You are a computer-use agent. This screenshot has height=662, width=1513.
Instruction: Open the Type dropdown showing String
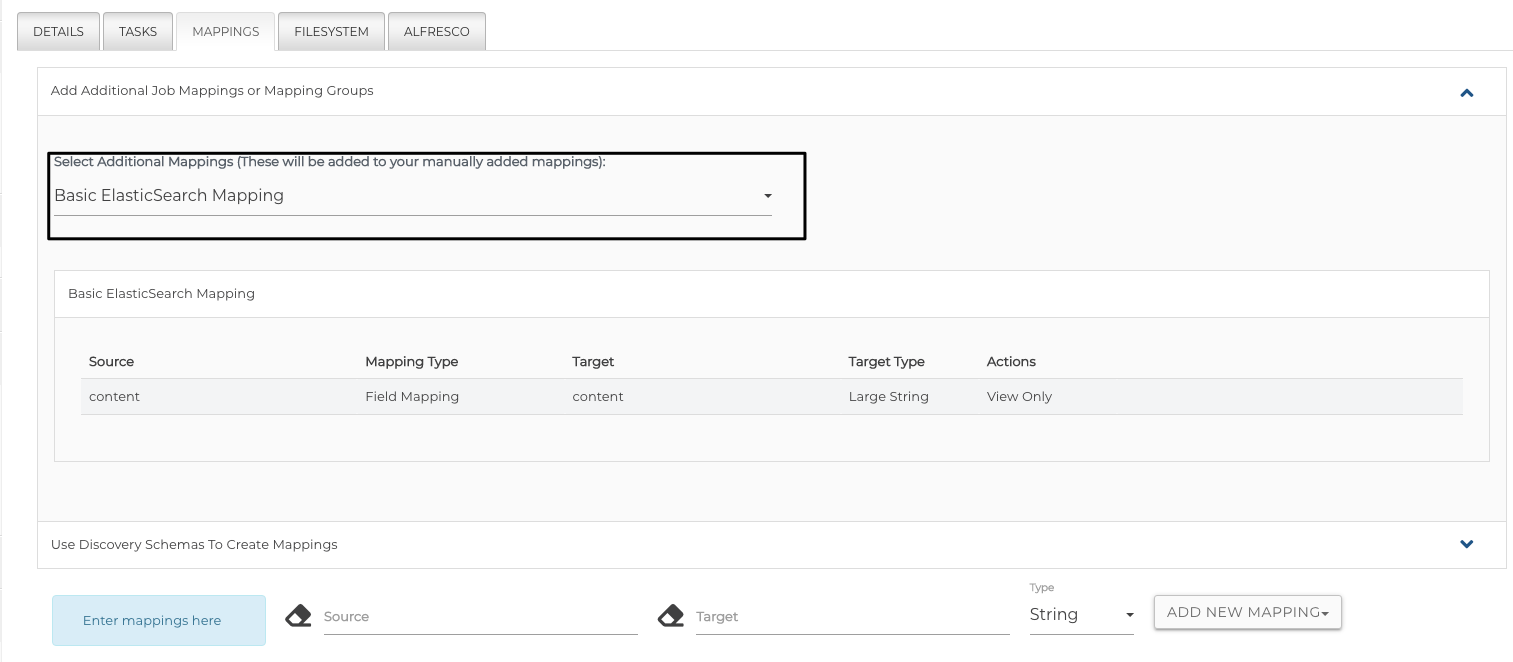coord(1081,615)
